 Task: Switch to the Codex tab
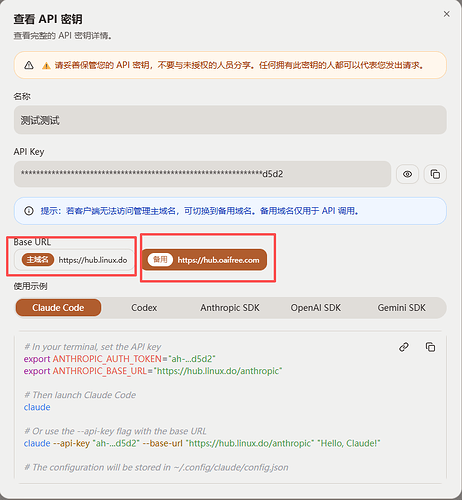[144, 307]
